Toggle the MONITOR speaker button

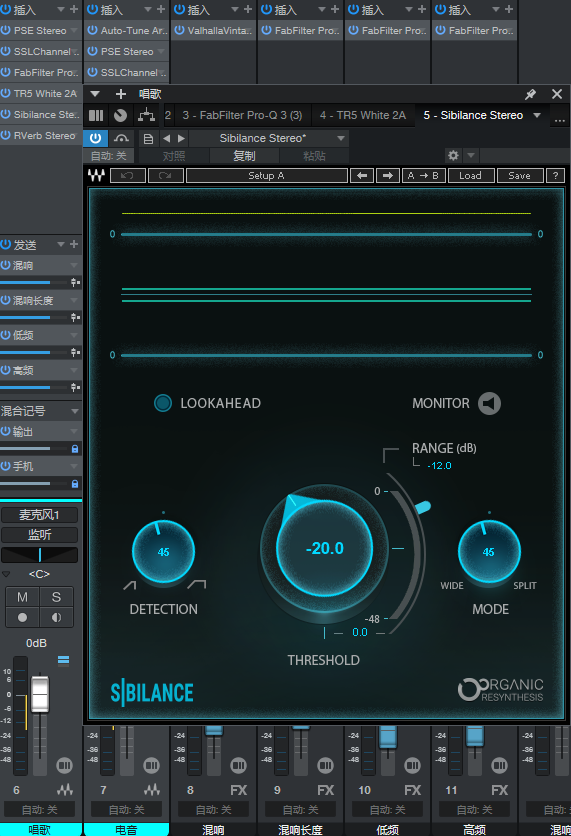[x=489, y=404]
